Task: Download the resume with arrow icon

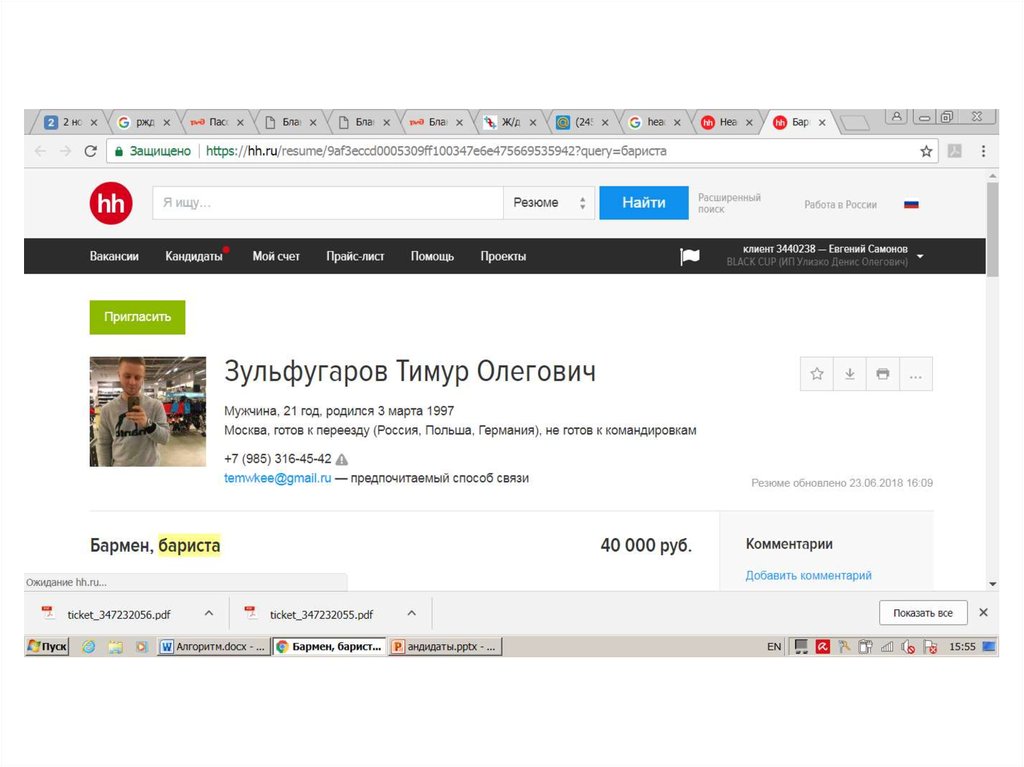Action: [x=849, y=374]
